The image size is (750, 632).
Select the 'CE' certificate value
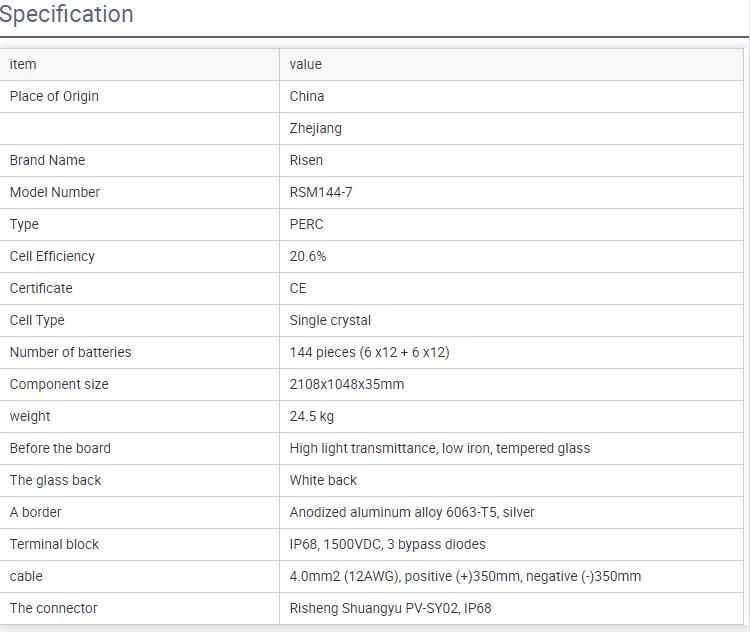click(298, 288)
